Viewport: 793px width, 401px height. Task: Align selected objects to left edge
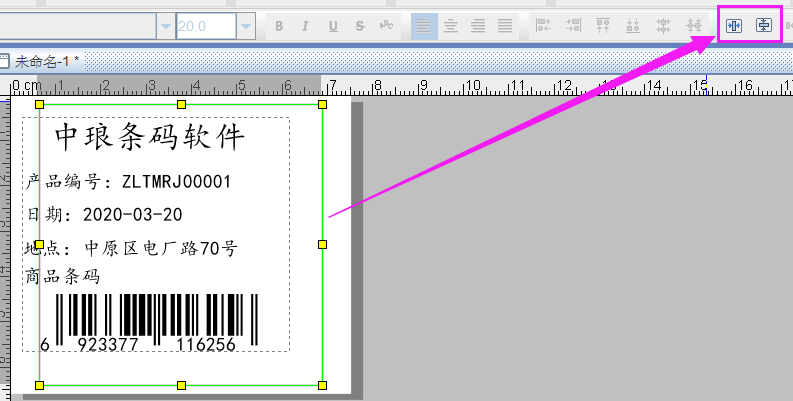point(544,25)
